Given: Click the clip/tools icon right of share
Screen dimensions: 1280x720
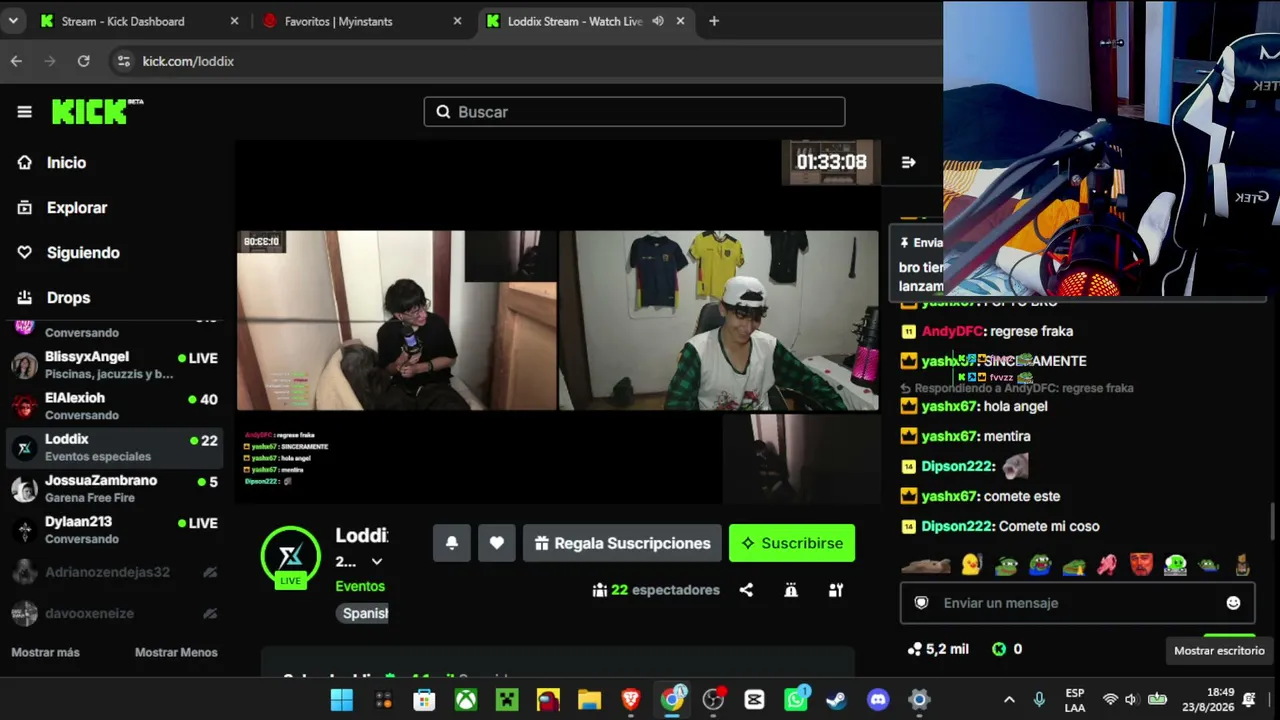Looking at the screenshot, I should pyautogui.click(x=836, y=590).
